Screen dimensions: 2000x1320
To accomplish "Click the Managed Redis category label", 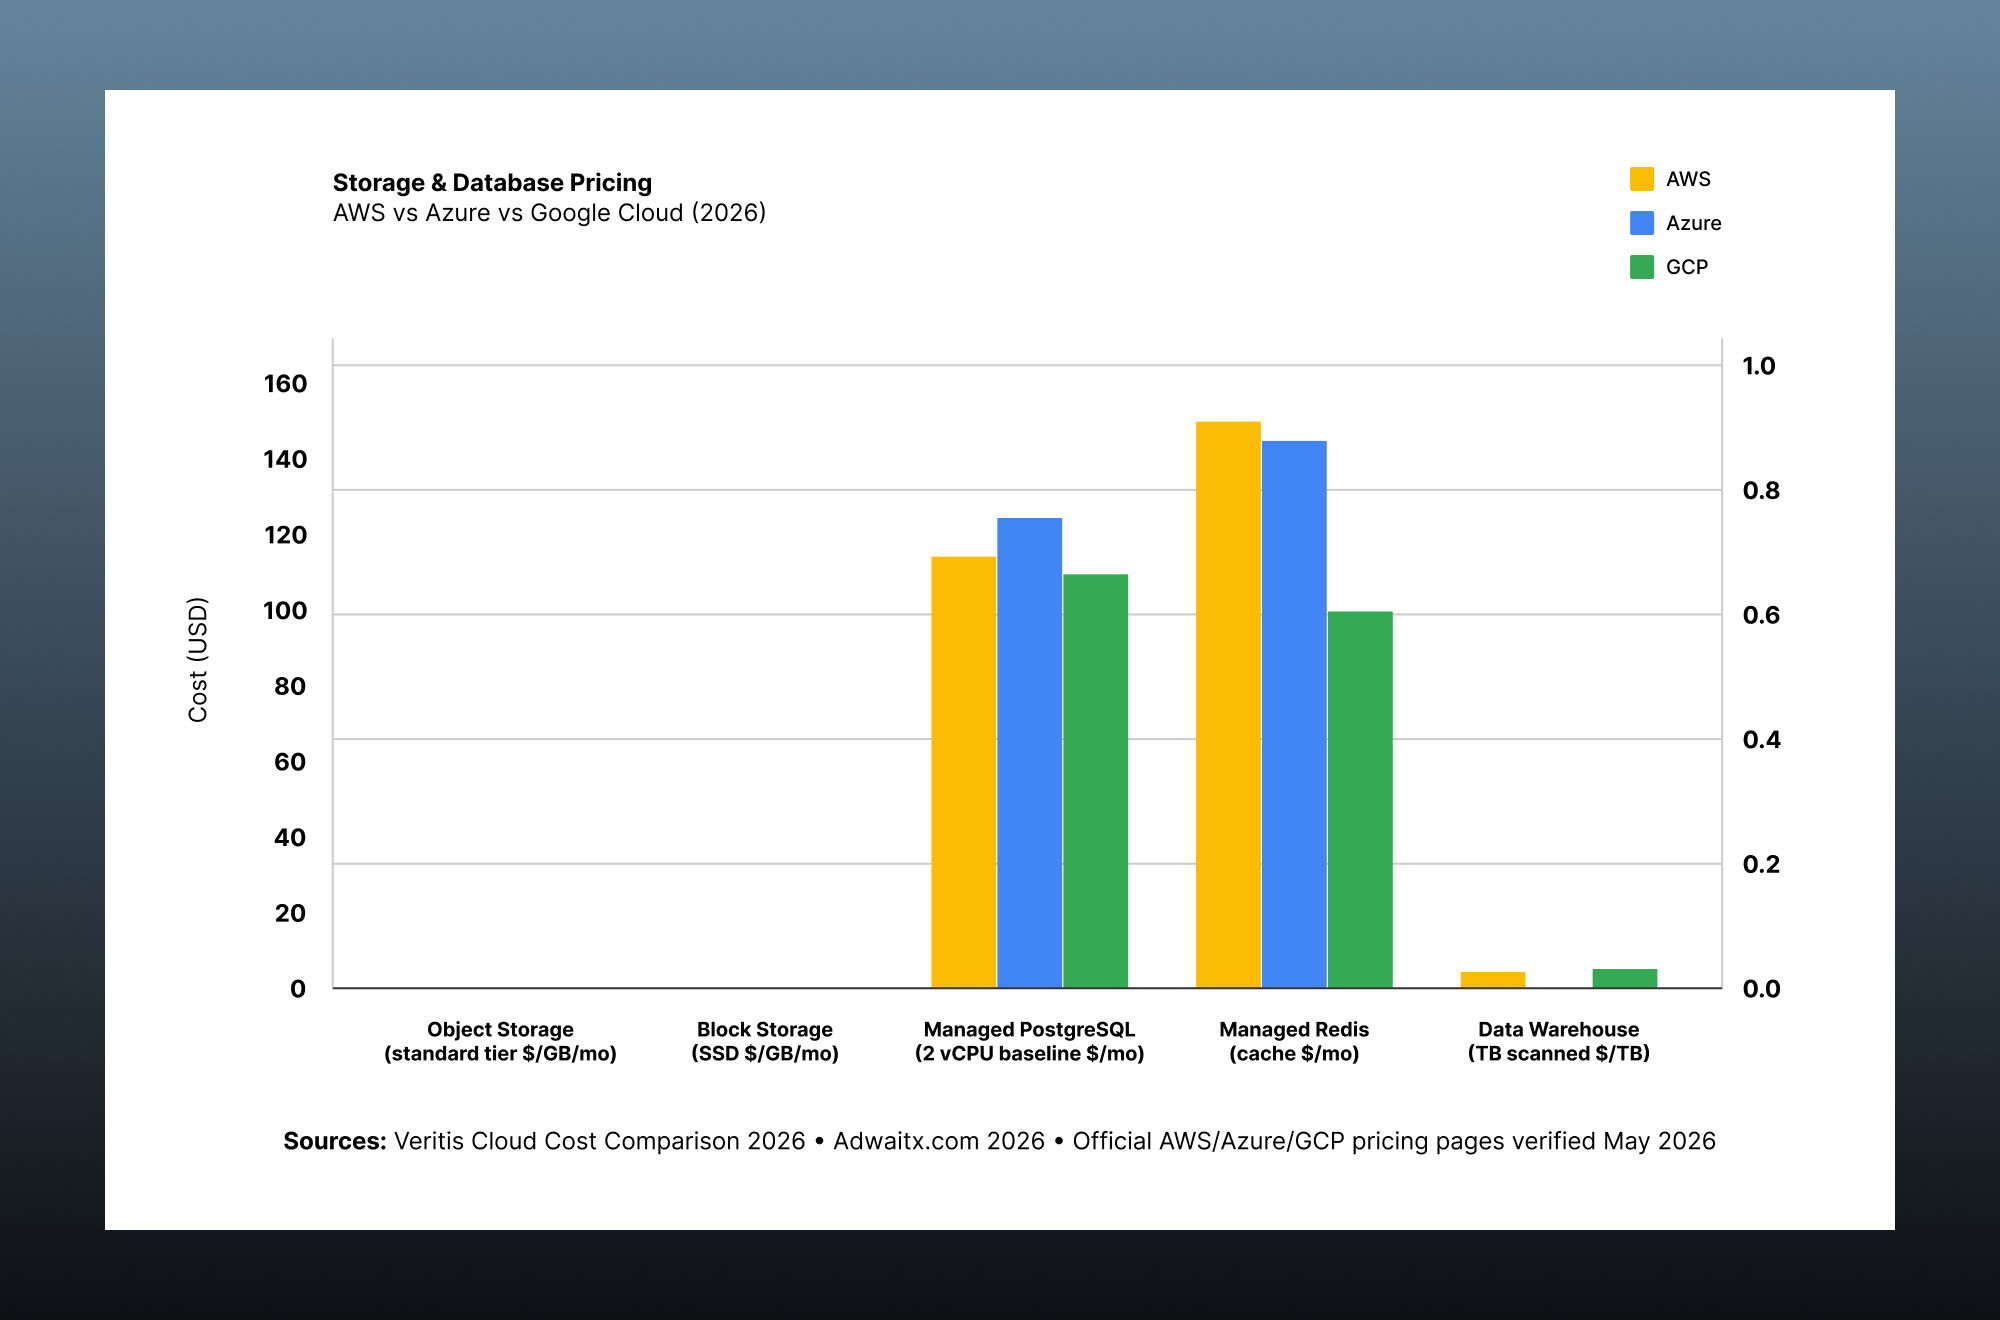I will 1294,1041.
